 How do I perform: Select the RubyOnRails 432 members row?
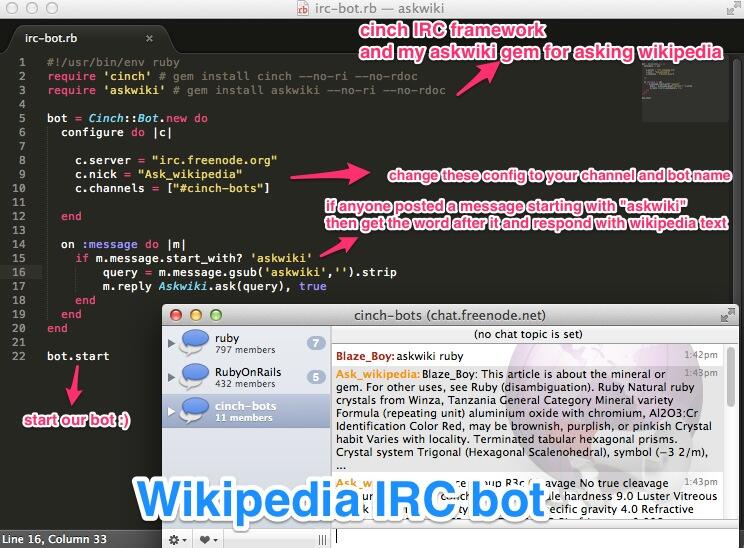[246, 377]
